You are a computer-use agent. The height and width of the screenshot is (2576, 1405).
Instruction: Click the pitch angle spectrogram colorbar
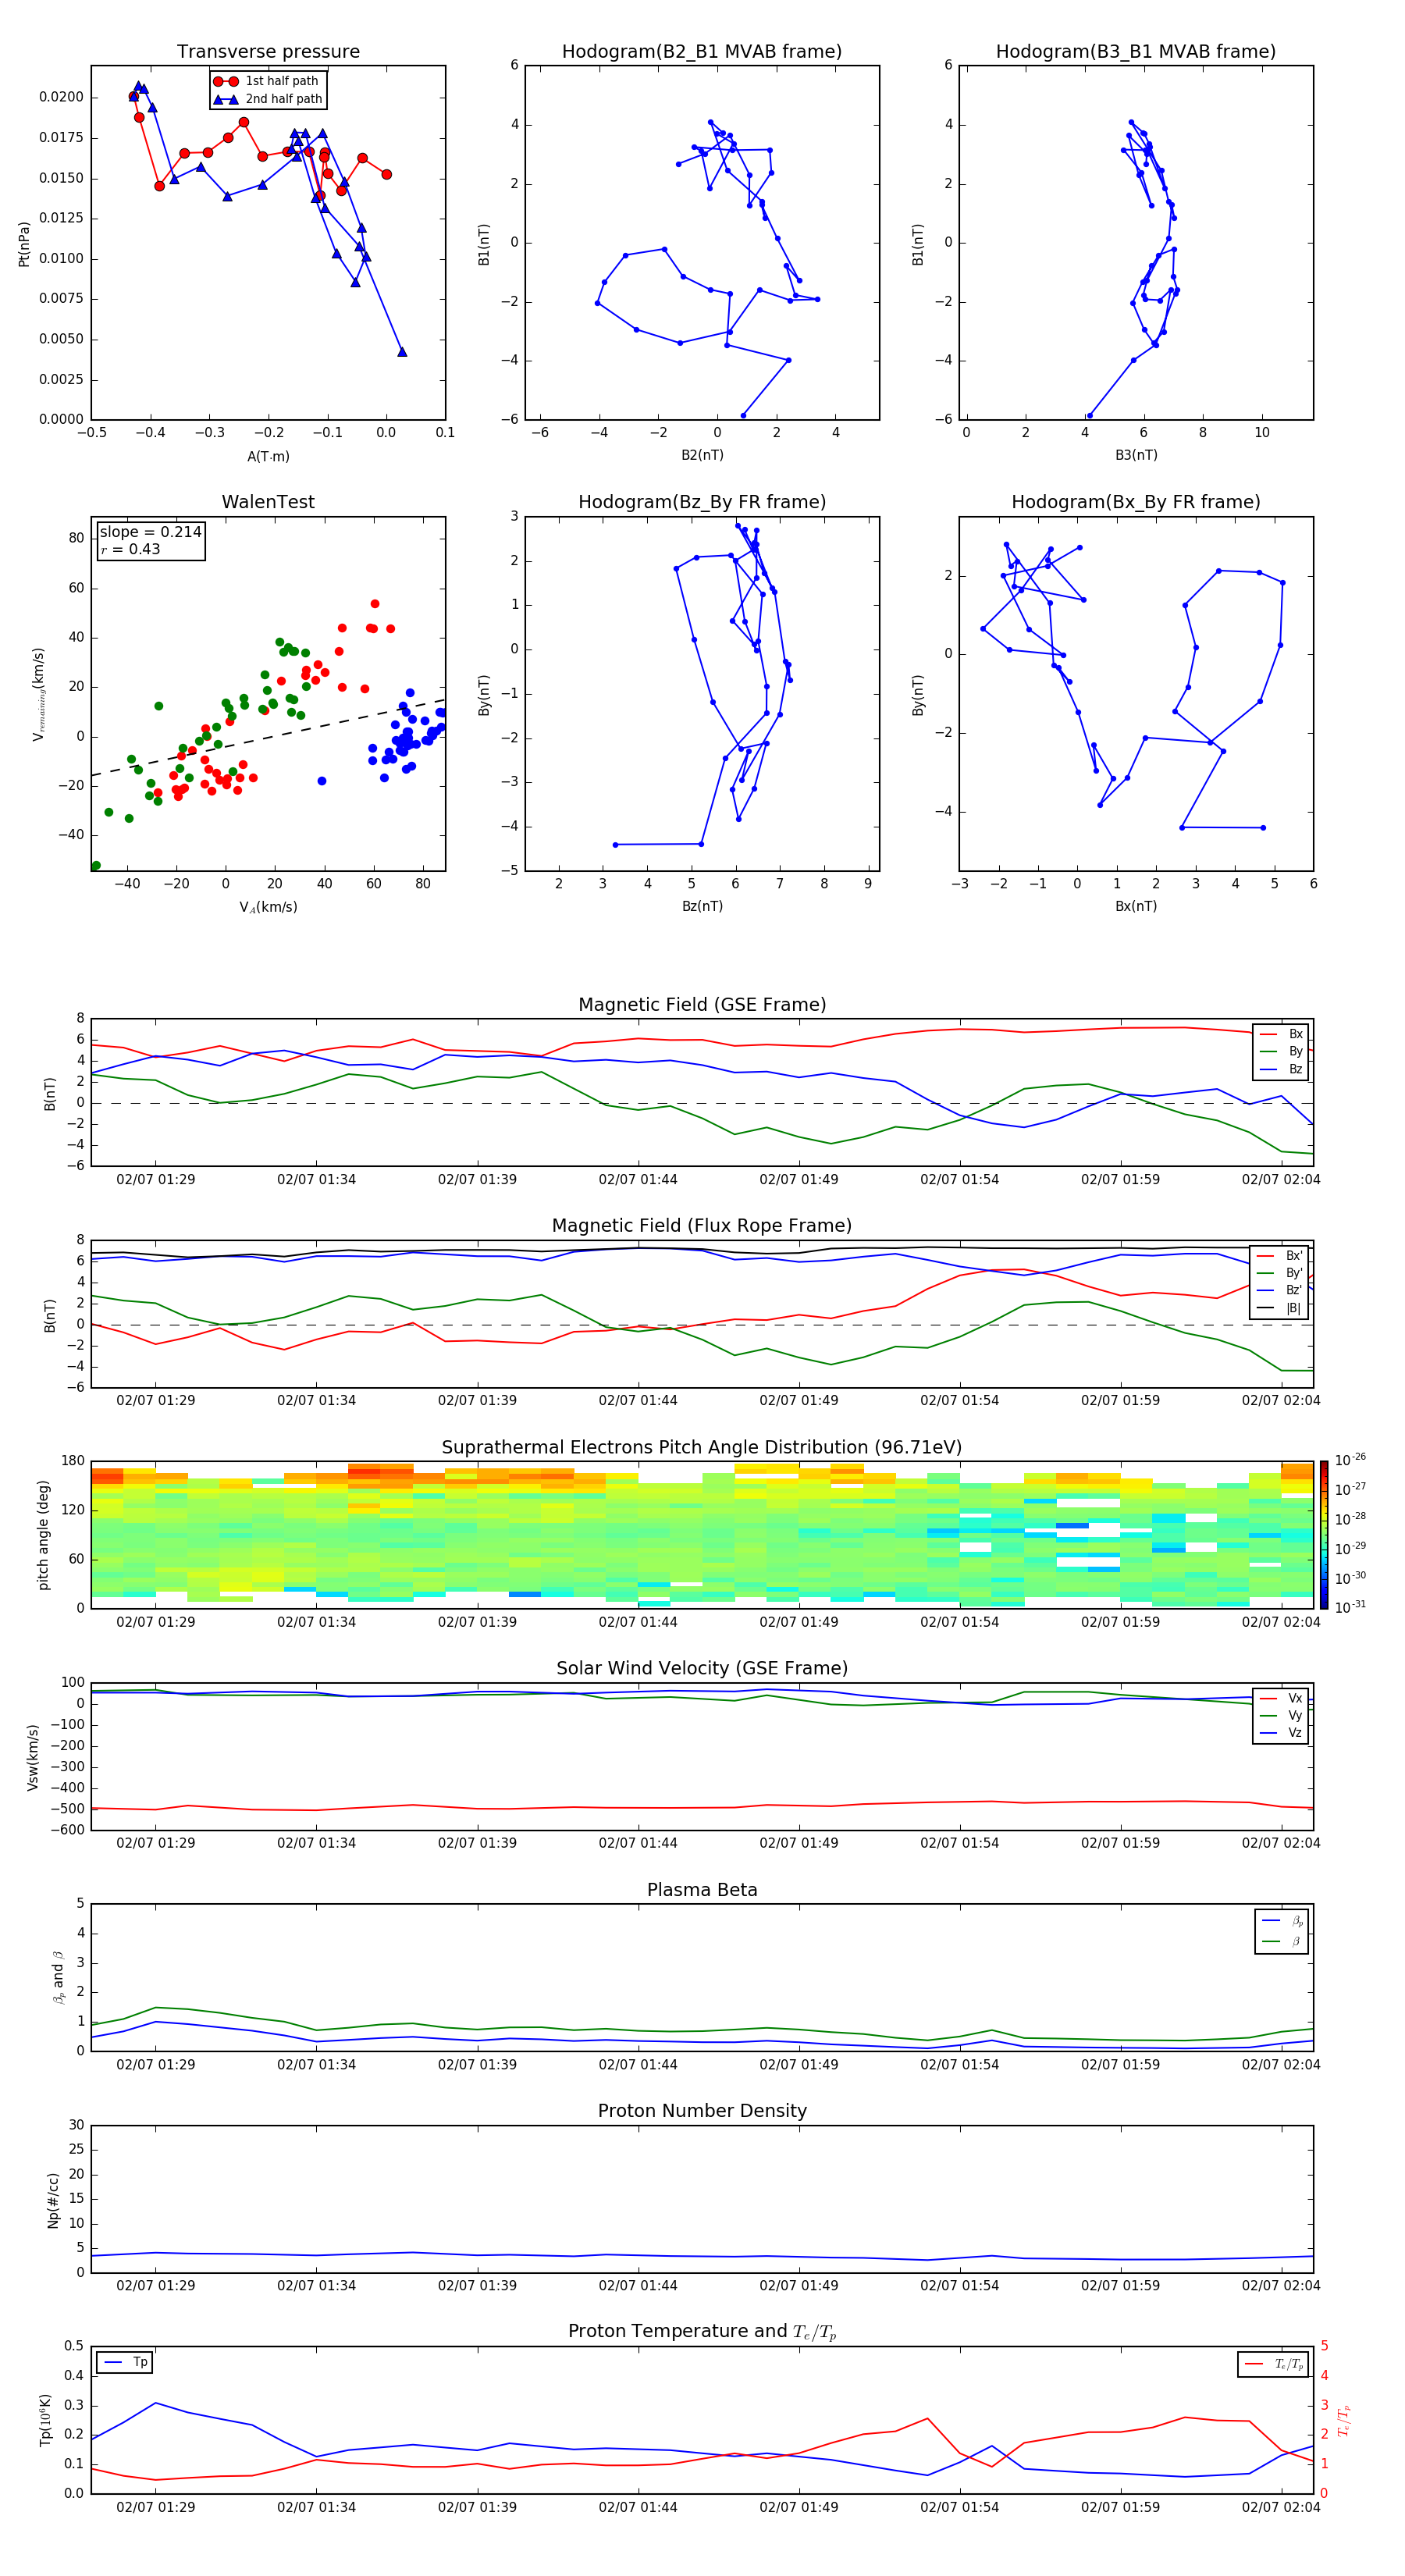(x=1323, y=1535)
